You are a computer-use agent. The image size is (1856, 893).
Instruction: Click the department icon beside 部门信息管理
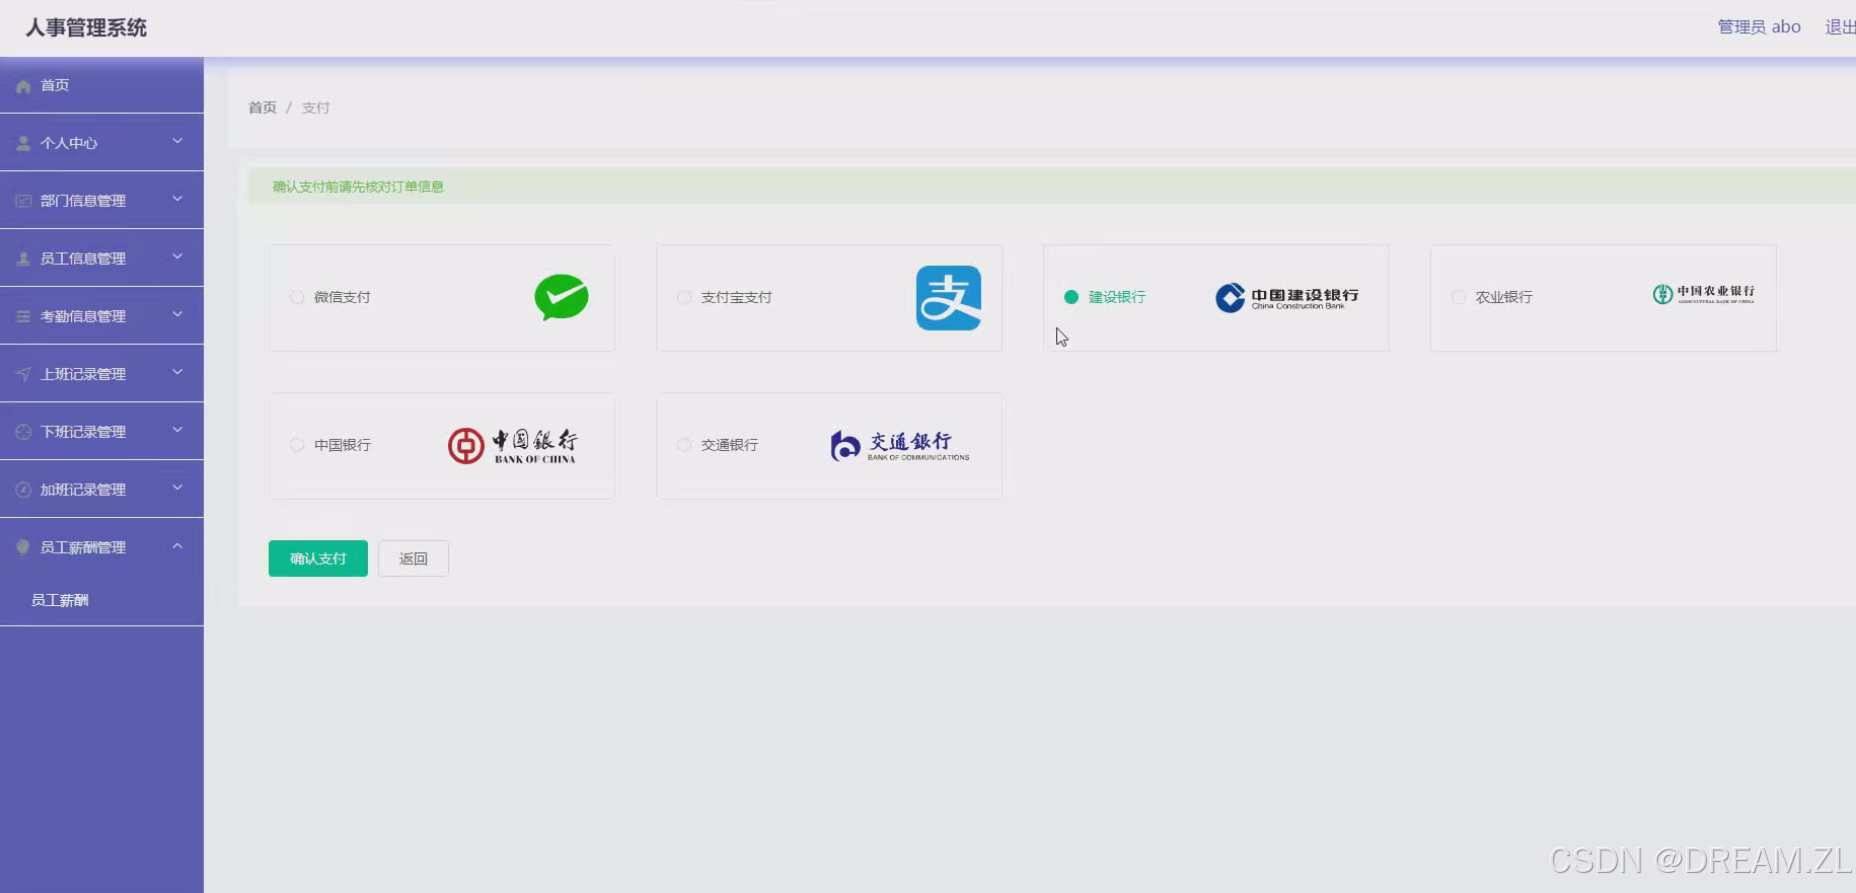click(23, 201)
